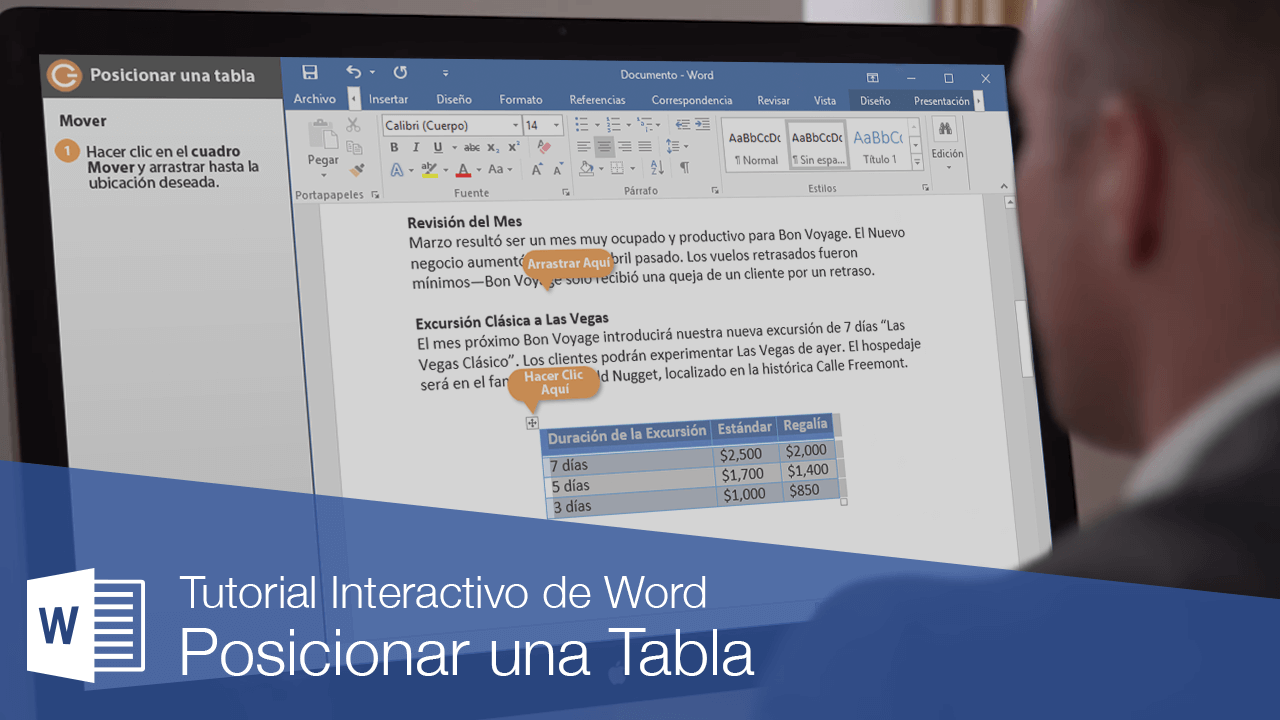Open the Insertar tab
1280x720 pixels.
[388, 99]
